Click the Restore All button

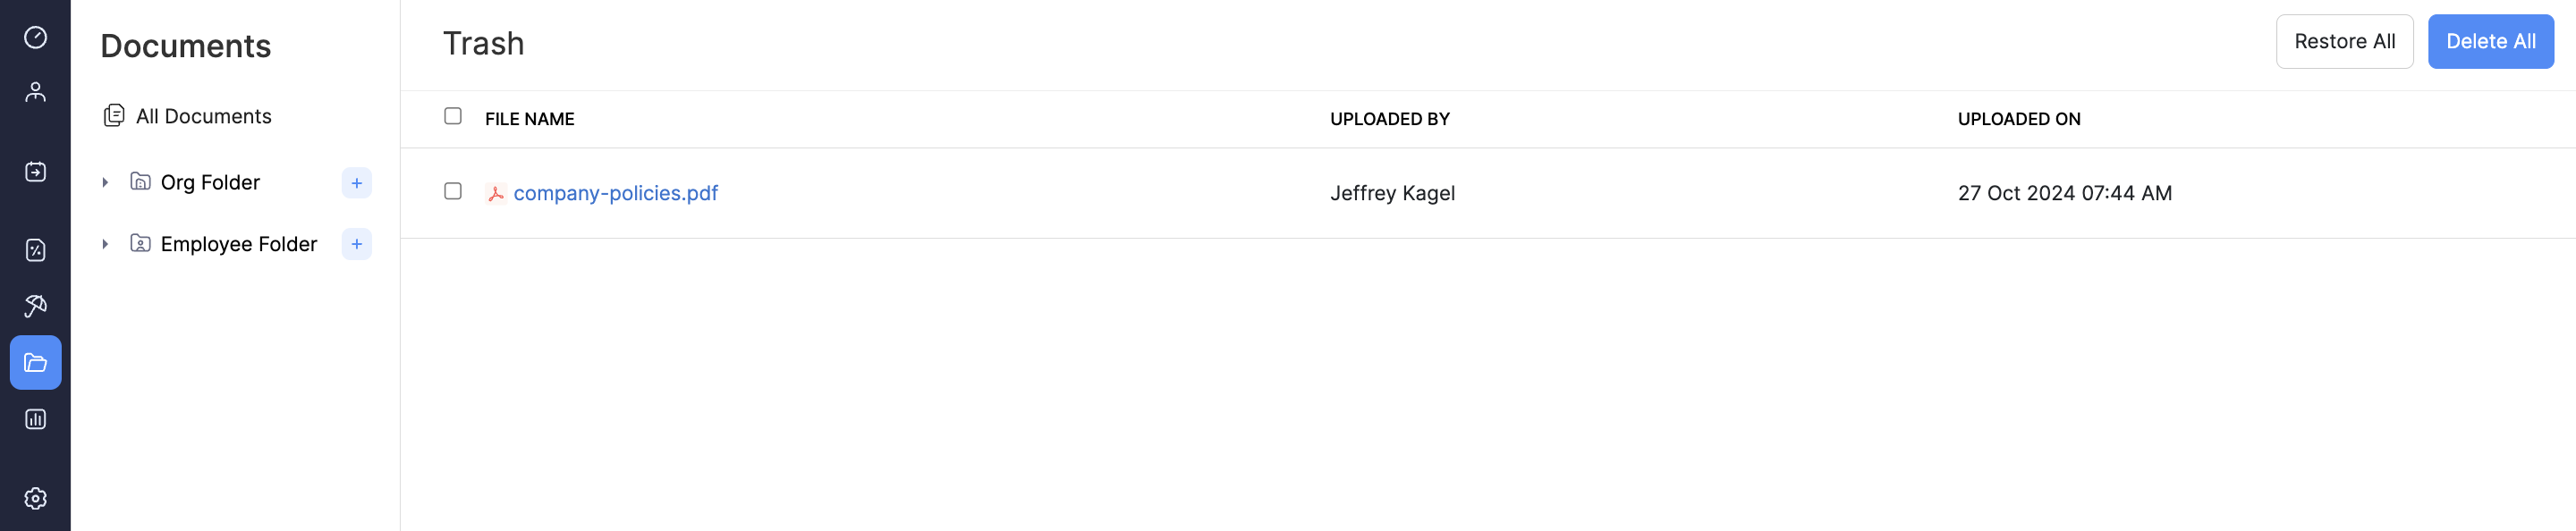tap(2344, 42)
